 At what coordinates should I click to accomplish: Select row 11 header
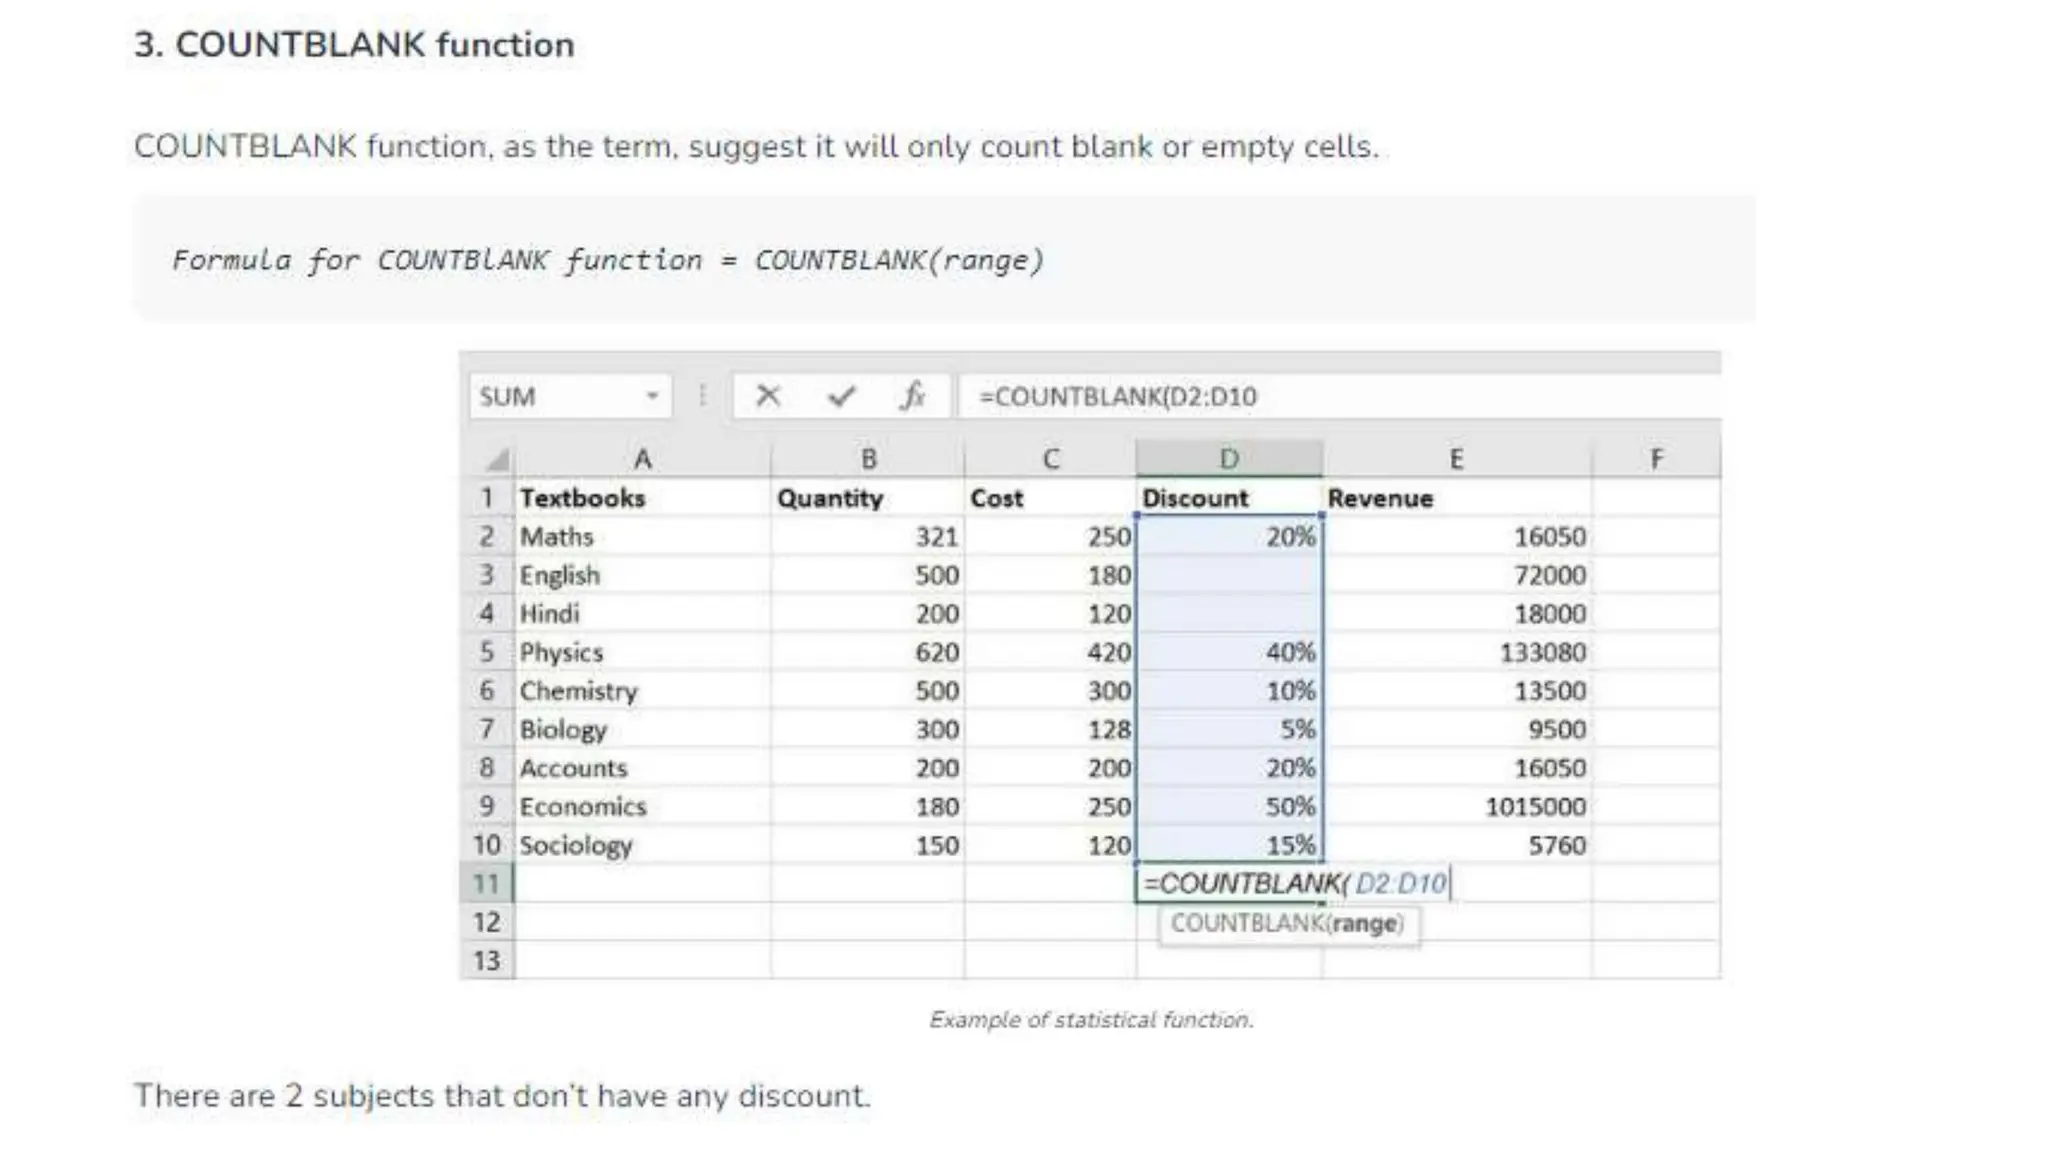click(487, 884)
